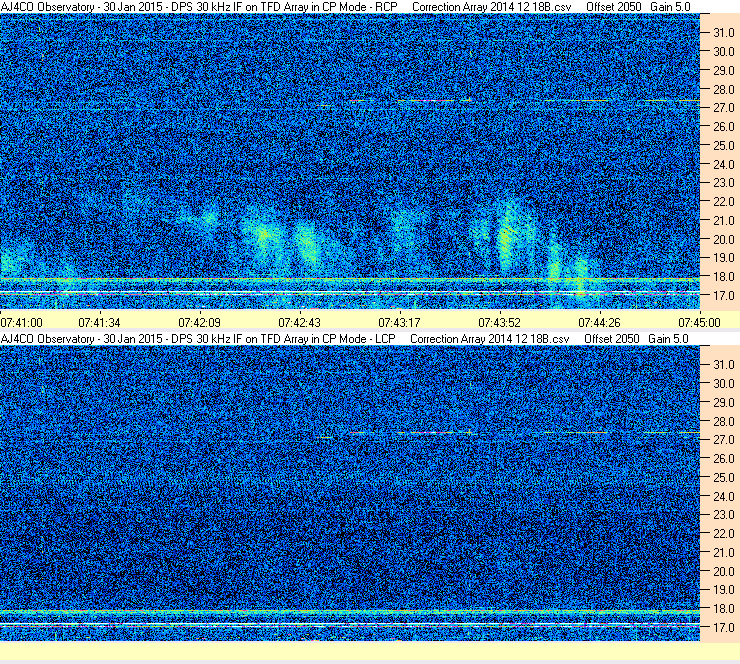Click the 22.0 frequency label on RCP chart
This screenshot has width=740, height=664.
pos(723,202)
